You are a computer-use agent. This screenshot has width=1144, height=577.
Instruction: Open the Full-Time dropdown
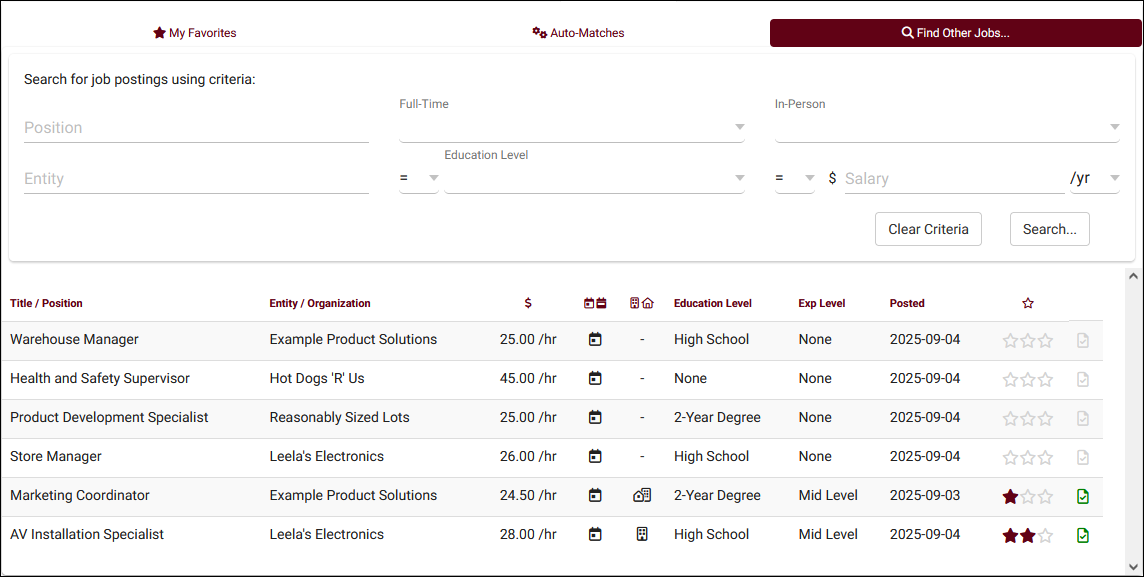571,127
